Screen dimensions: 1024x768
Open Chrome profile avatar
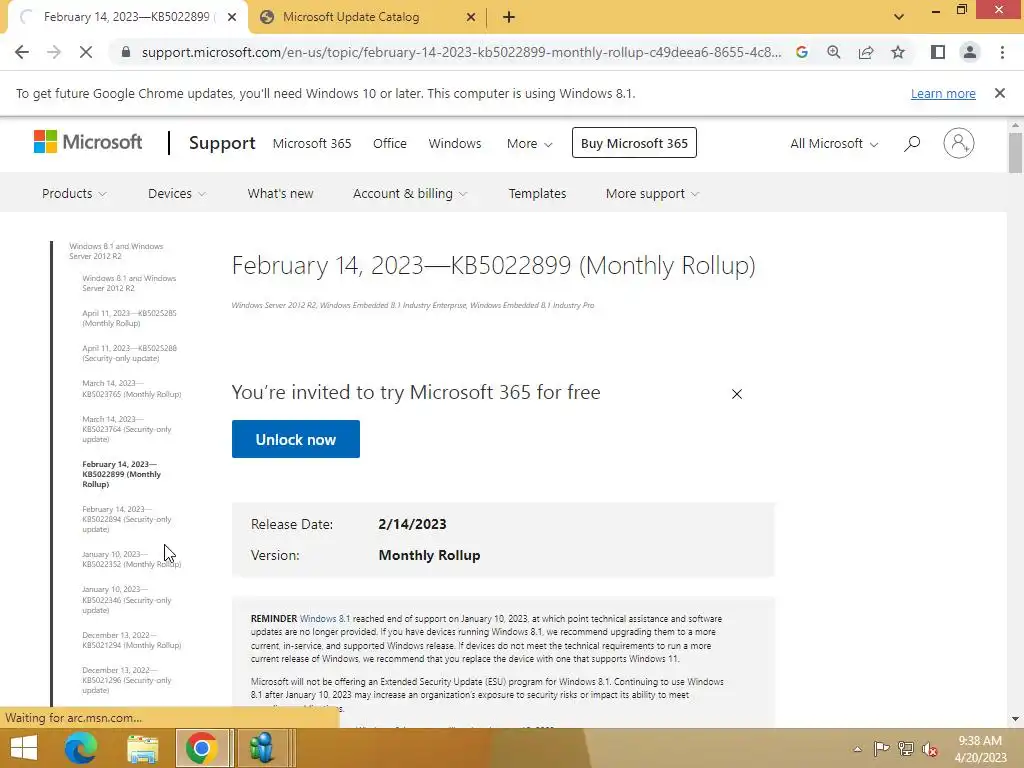pos(970,52)
